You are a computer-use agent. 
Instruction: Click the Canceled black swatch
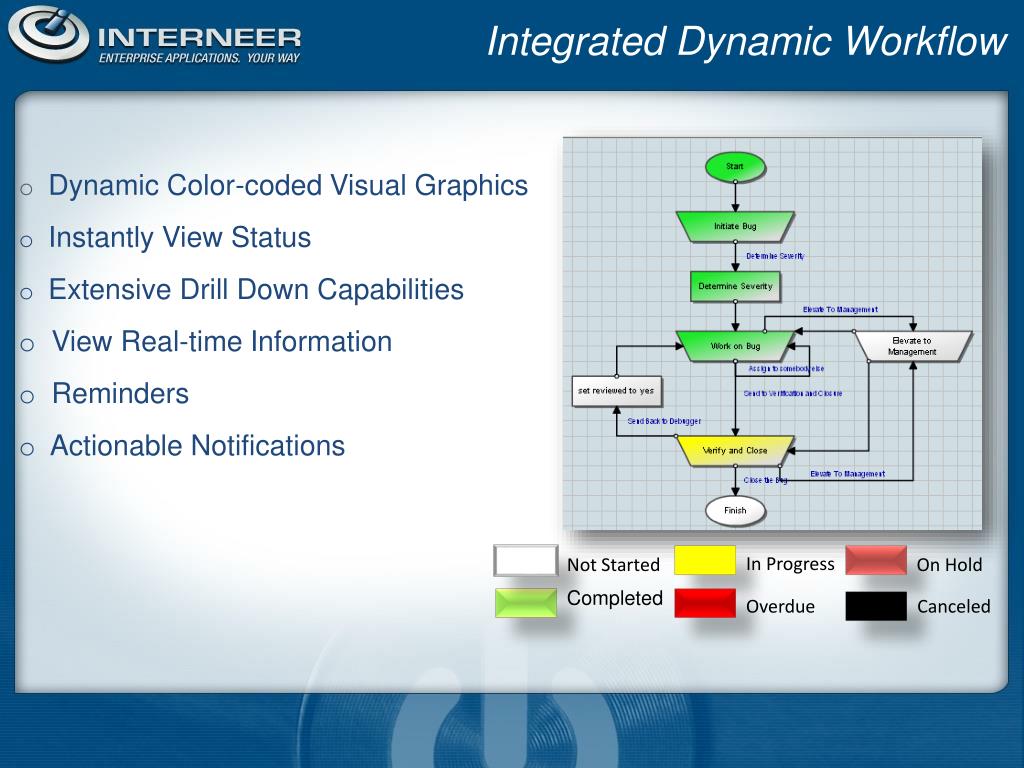pyautogui.click(x=876, y=606)
